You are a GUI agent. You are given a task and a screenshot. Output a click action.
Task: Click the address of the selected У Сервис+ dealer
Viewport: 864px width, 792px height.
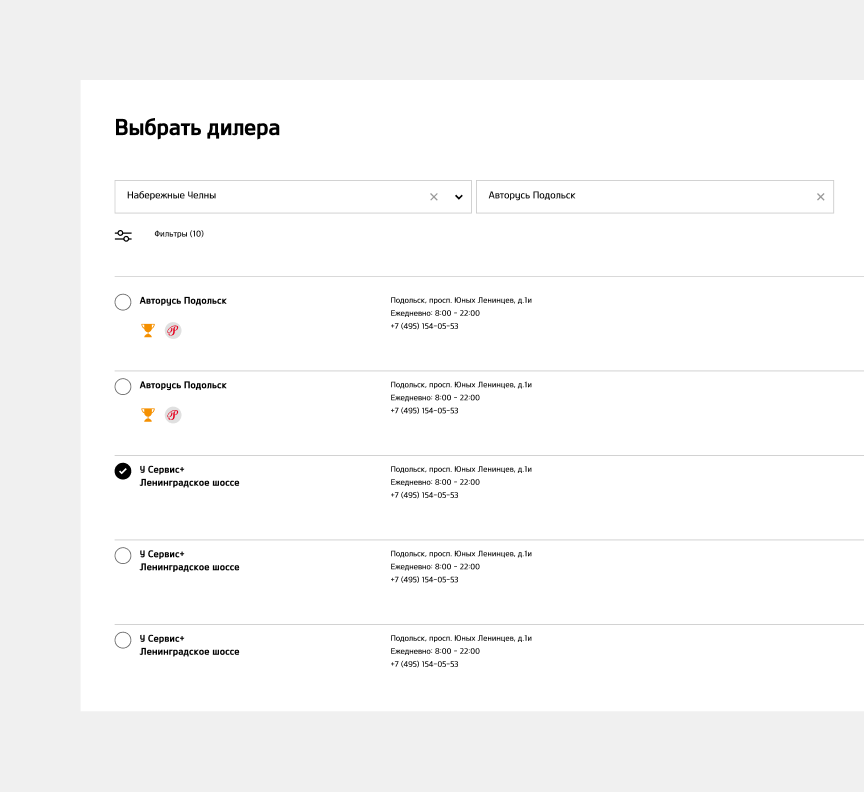click(461, 469)
